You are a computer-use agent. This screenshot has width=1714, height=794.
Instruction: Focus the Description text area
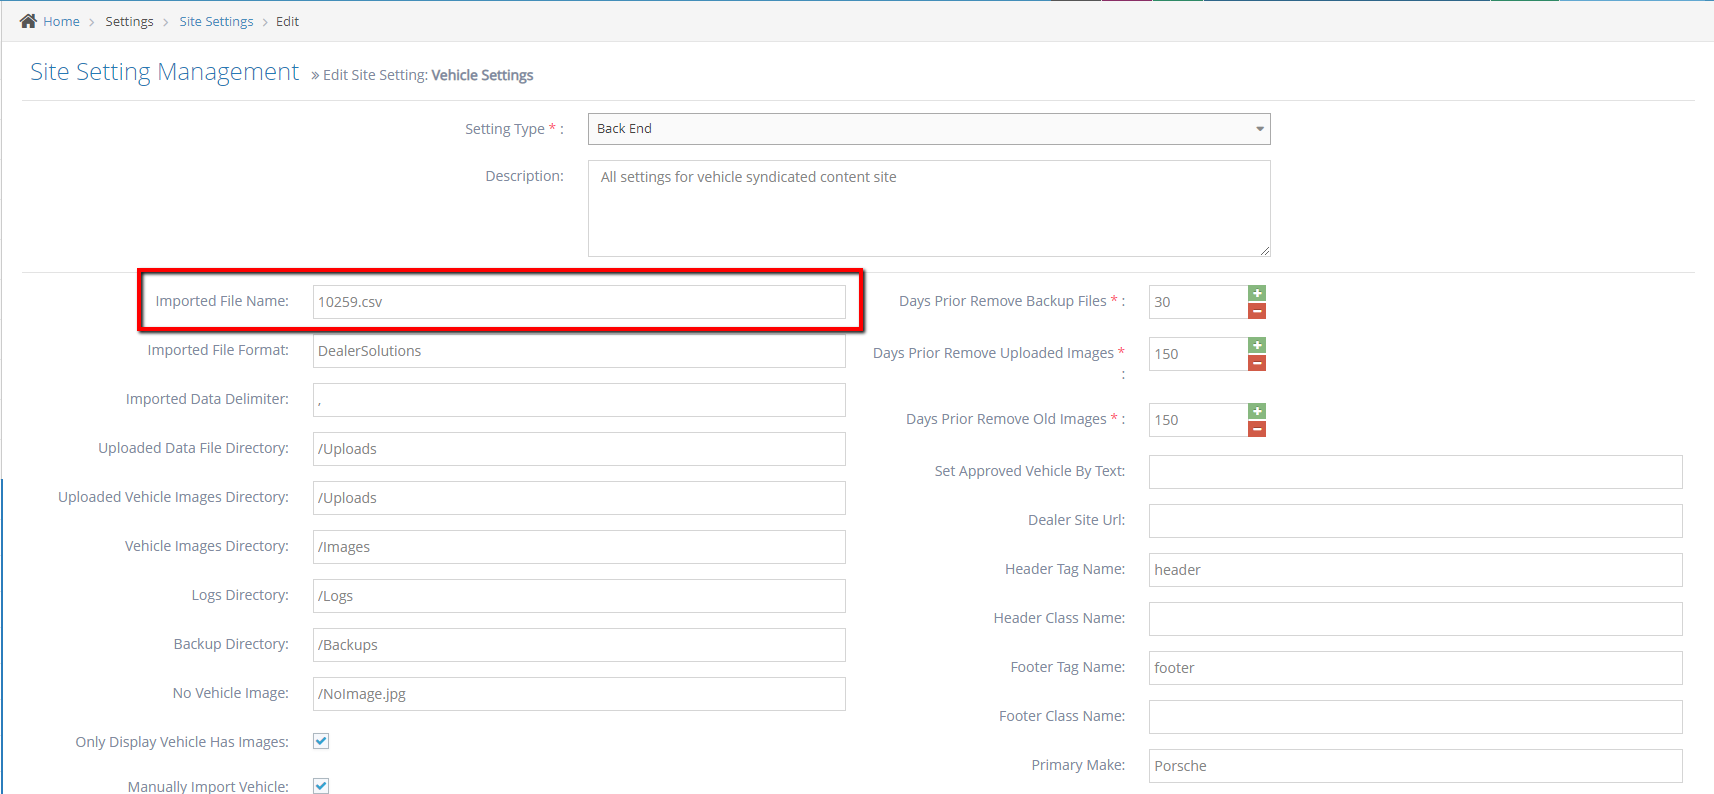click(x=928, y=208)
